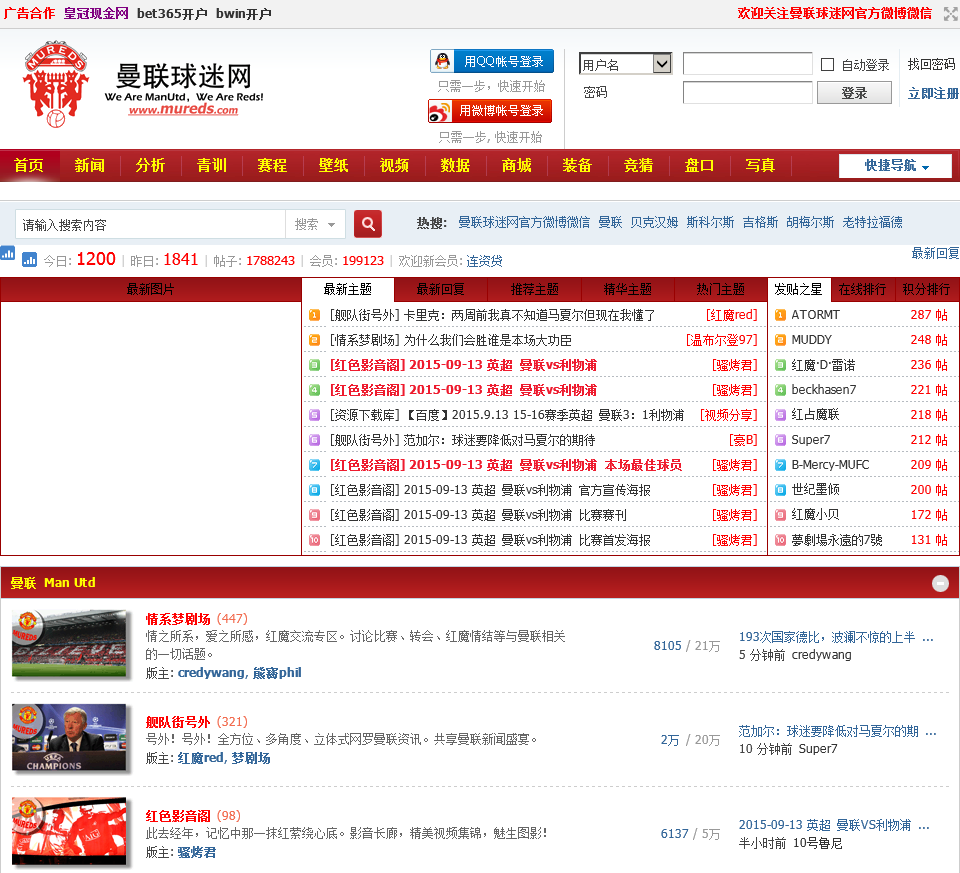Click rank 3 badge before 曼联vs利物浦 thread

315,365
